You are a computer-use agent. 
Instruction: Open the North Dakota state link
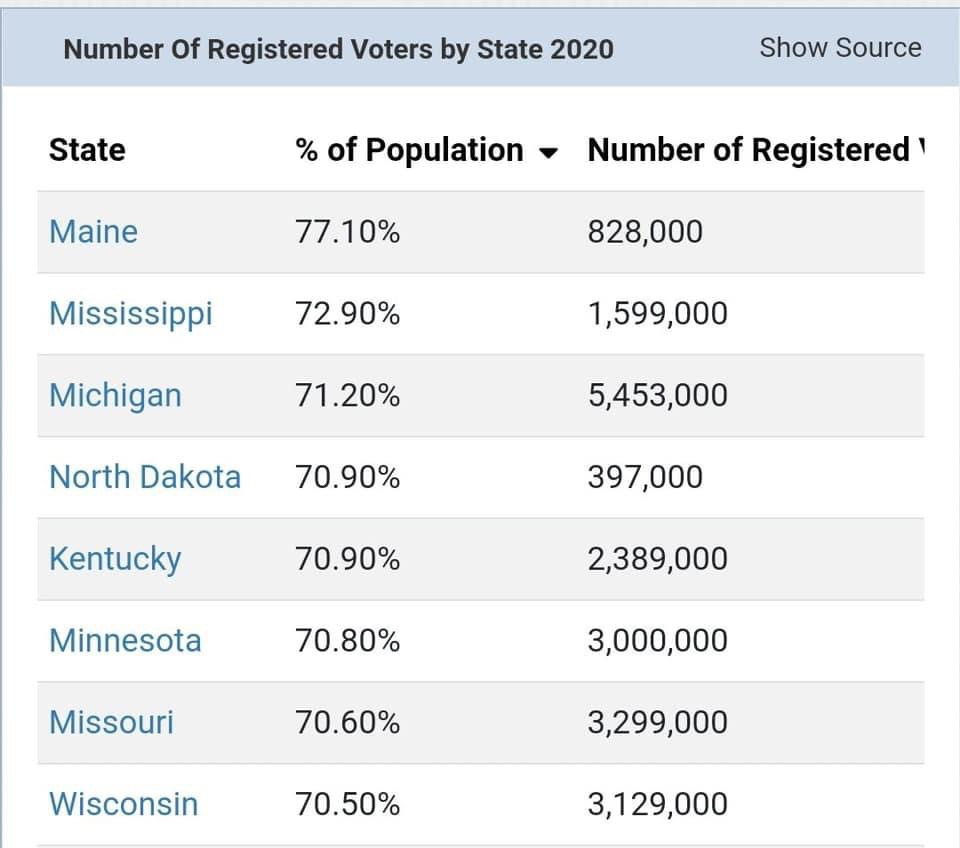145,477
